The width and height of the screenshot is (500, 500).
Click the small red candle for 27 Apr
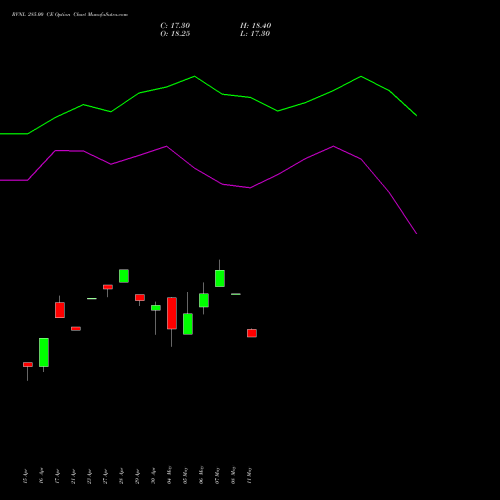tap(108, 287)
